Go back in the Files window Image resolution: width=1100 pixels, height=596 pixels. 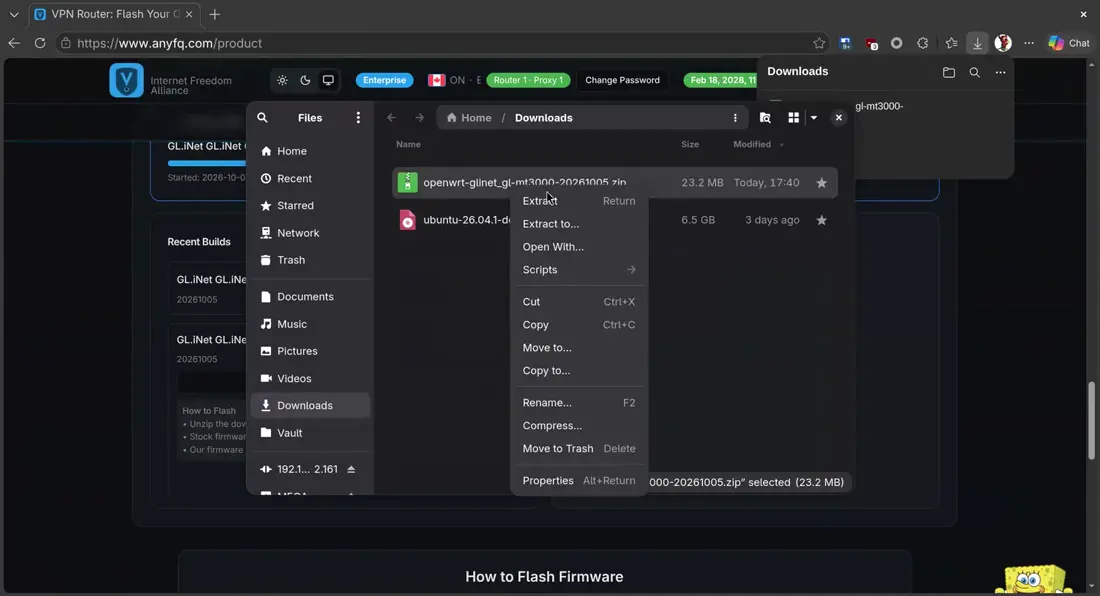click(391, 118)
